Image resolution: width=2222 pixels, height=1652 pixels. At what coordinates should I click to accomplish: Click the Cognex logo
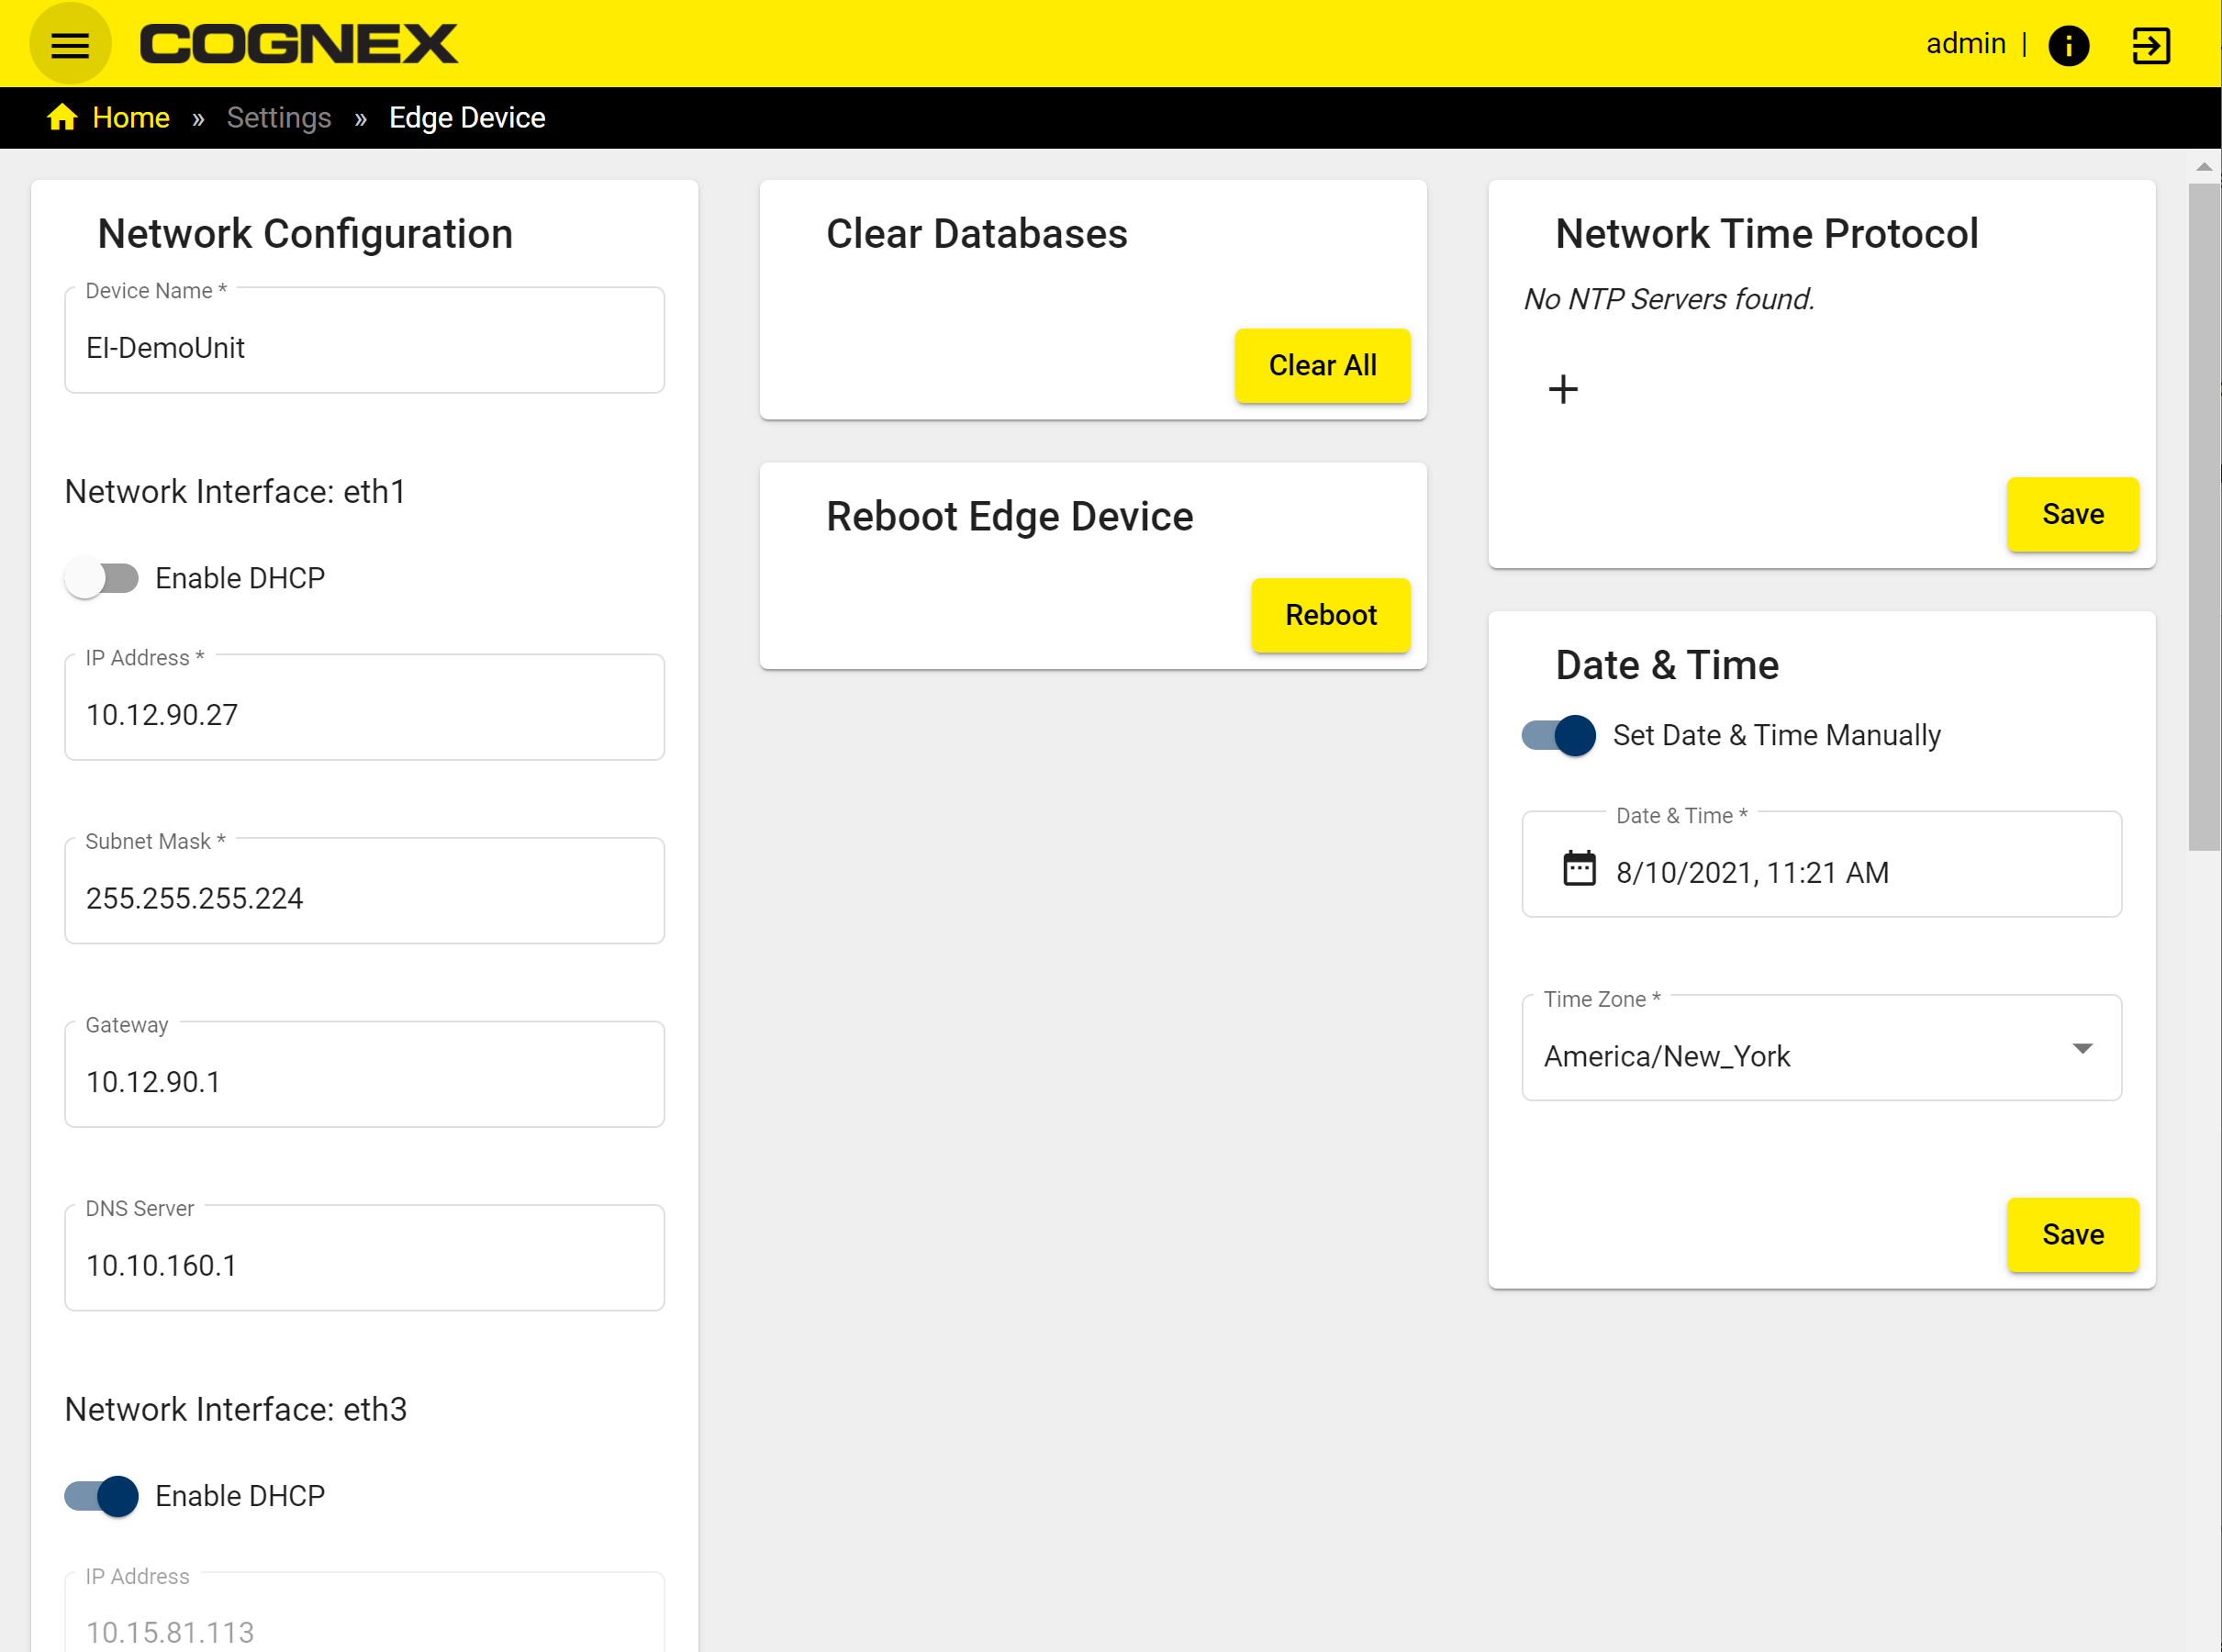coord(298,44)
